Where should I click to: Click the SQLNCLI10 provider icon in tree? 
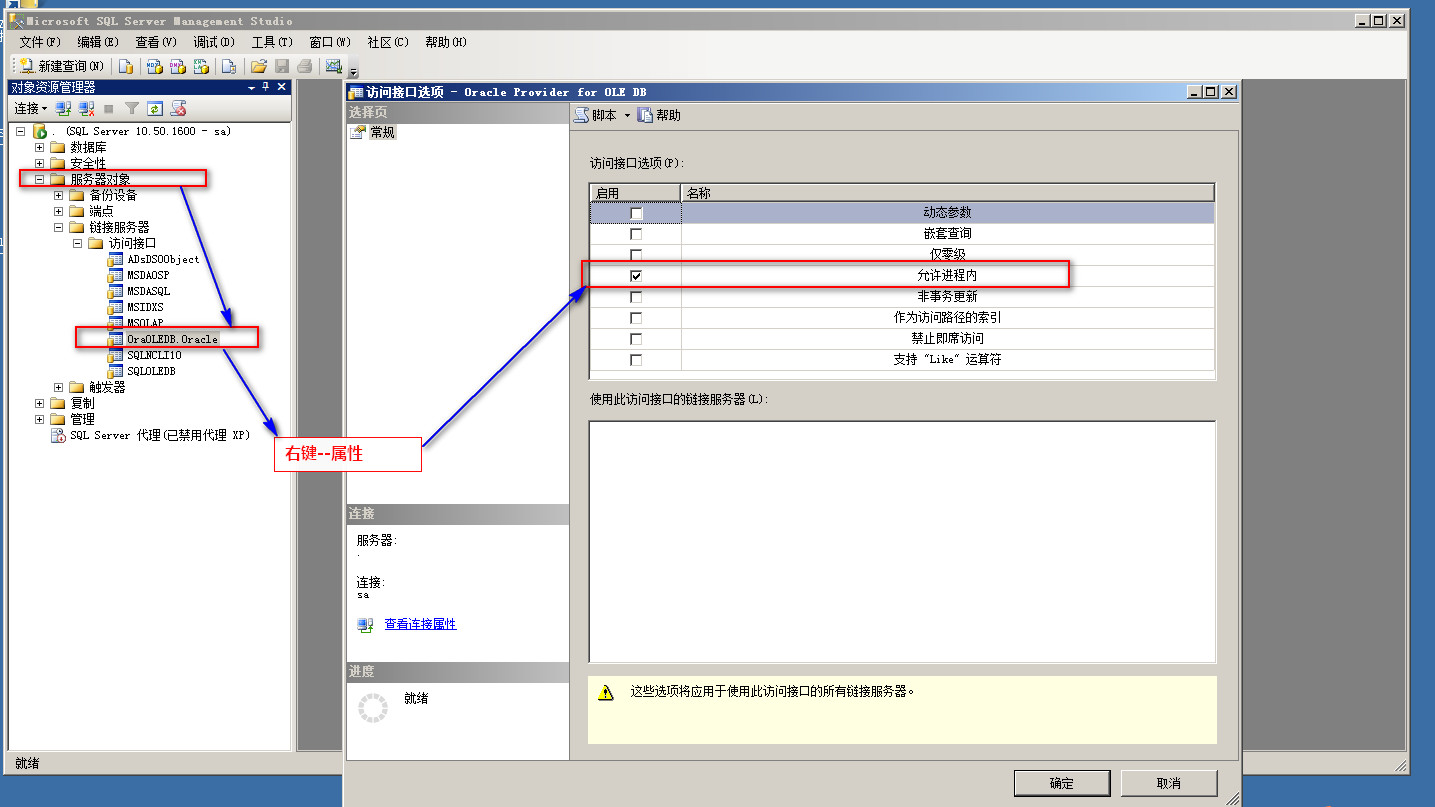pyautogui.click(x=115, y=355)
